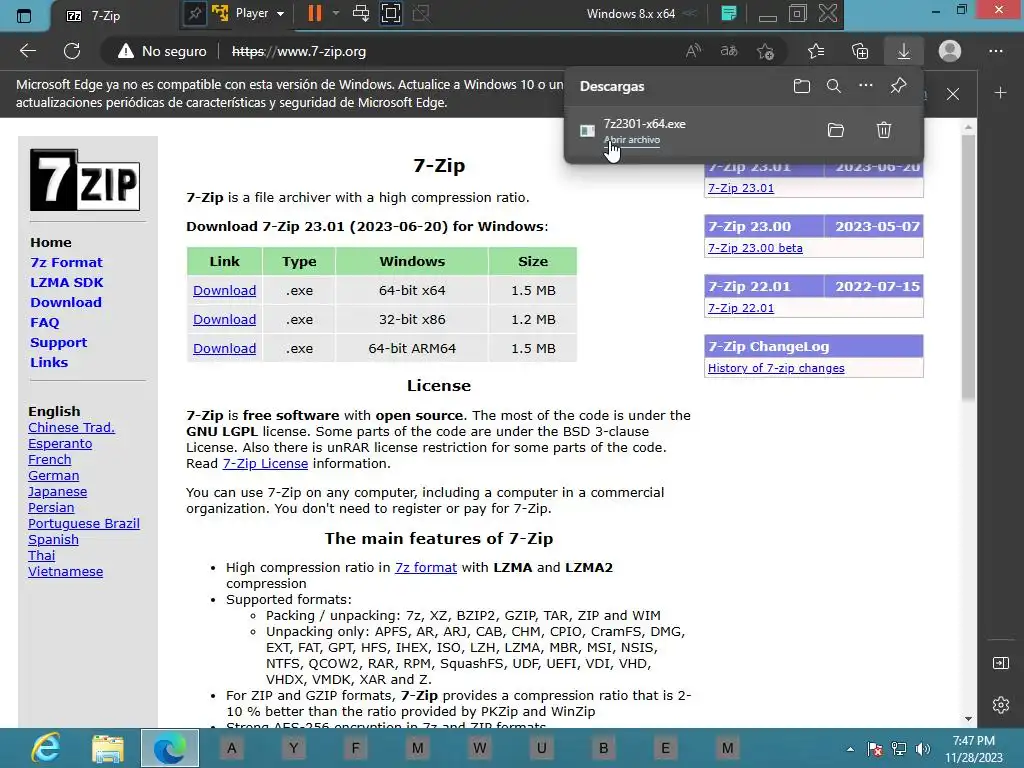Switch site language to Chinese Trad.
Image resolution: width=1024 pixels, height=768 pixels.
click(x=71, y=428)
